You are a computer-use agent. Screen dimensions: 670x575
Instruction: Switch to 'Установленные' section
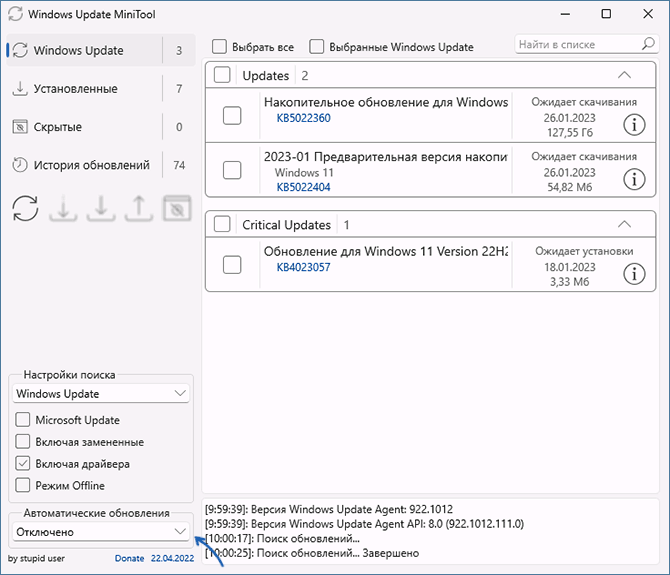tap(101, 88)
